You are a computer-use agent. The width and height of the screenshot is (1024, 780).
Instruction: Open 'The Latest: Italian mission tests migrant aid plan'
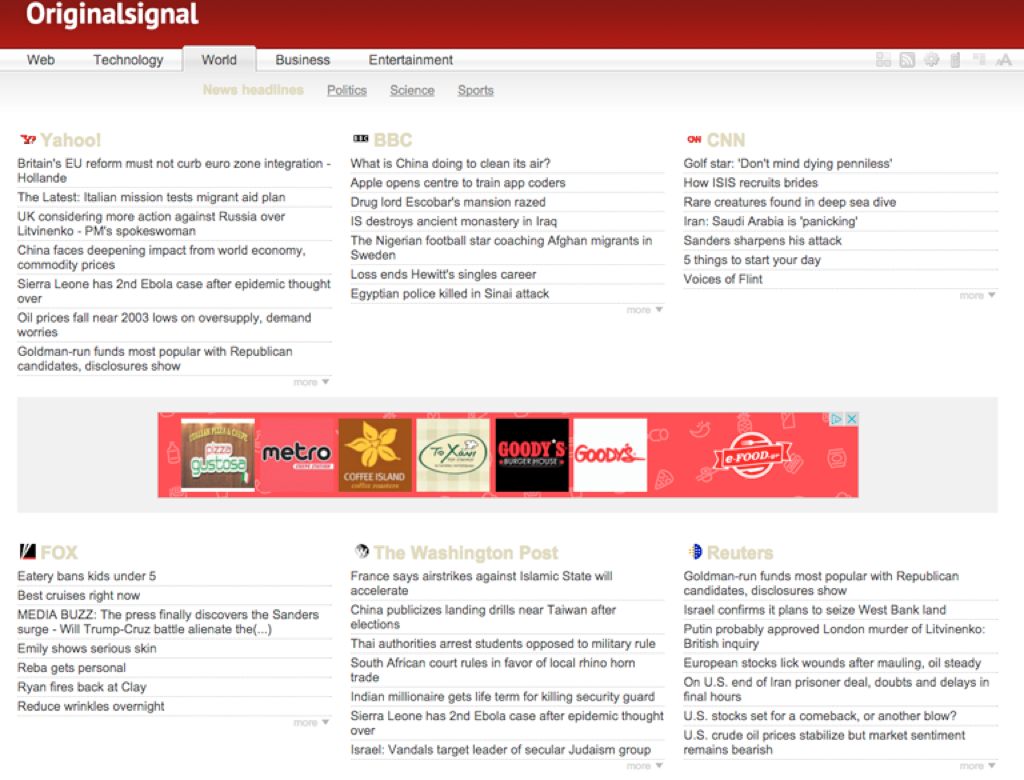coord(151,197)
